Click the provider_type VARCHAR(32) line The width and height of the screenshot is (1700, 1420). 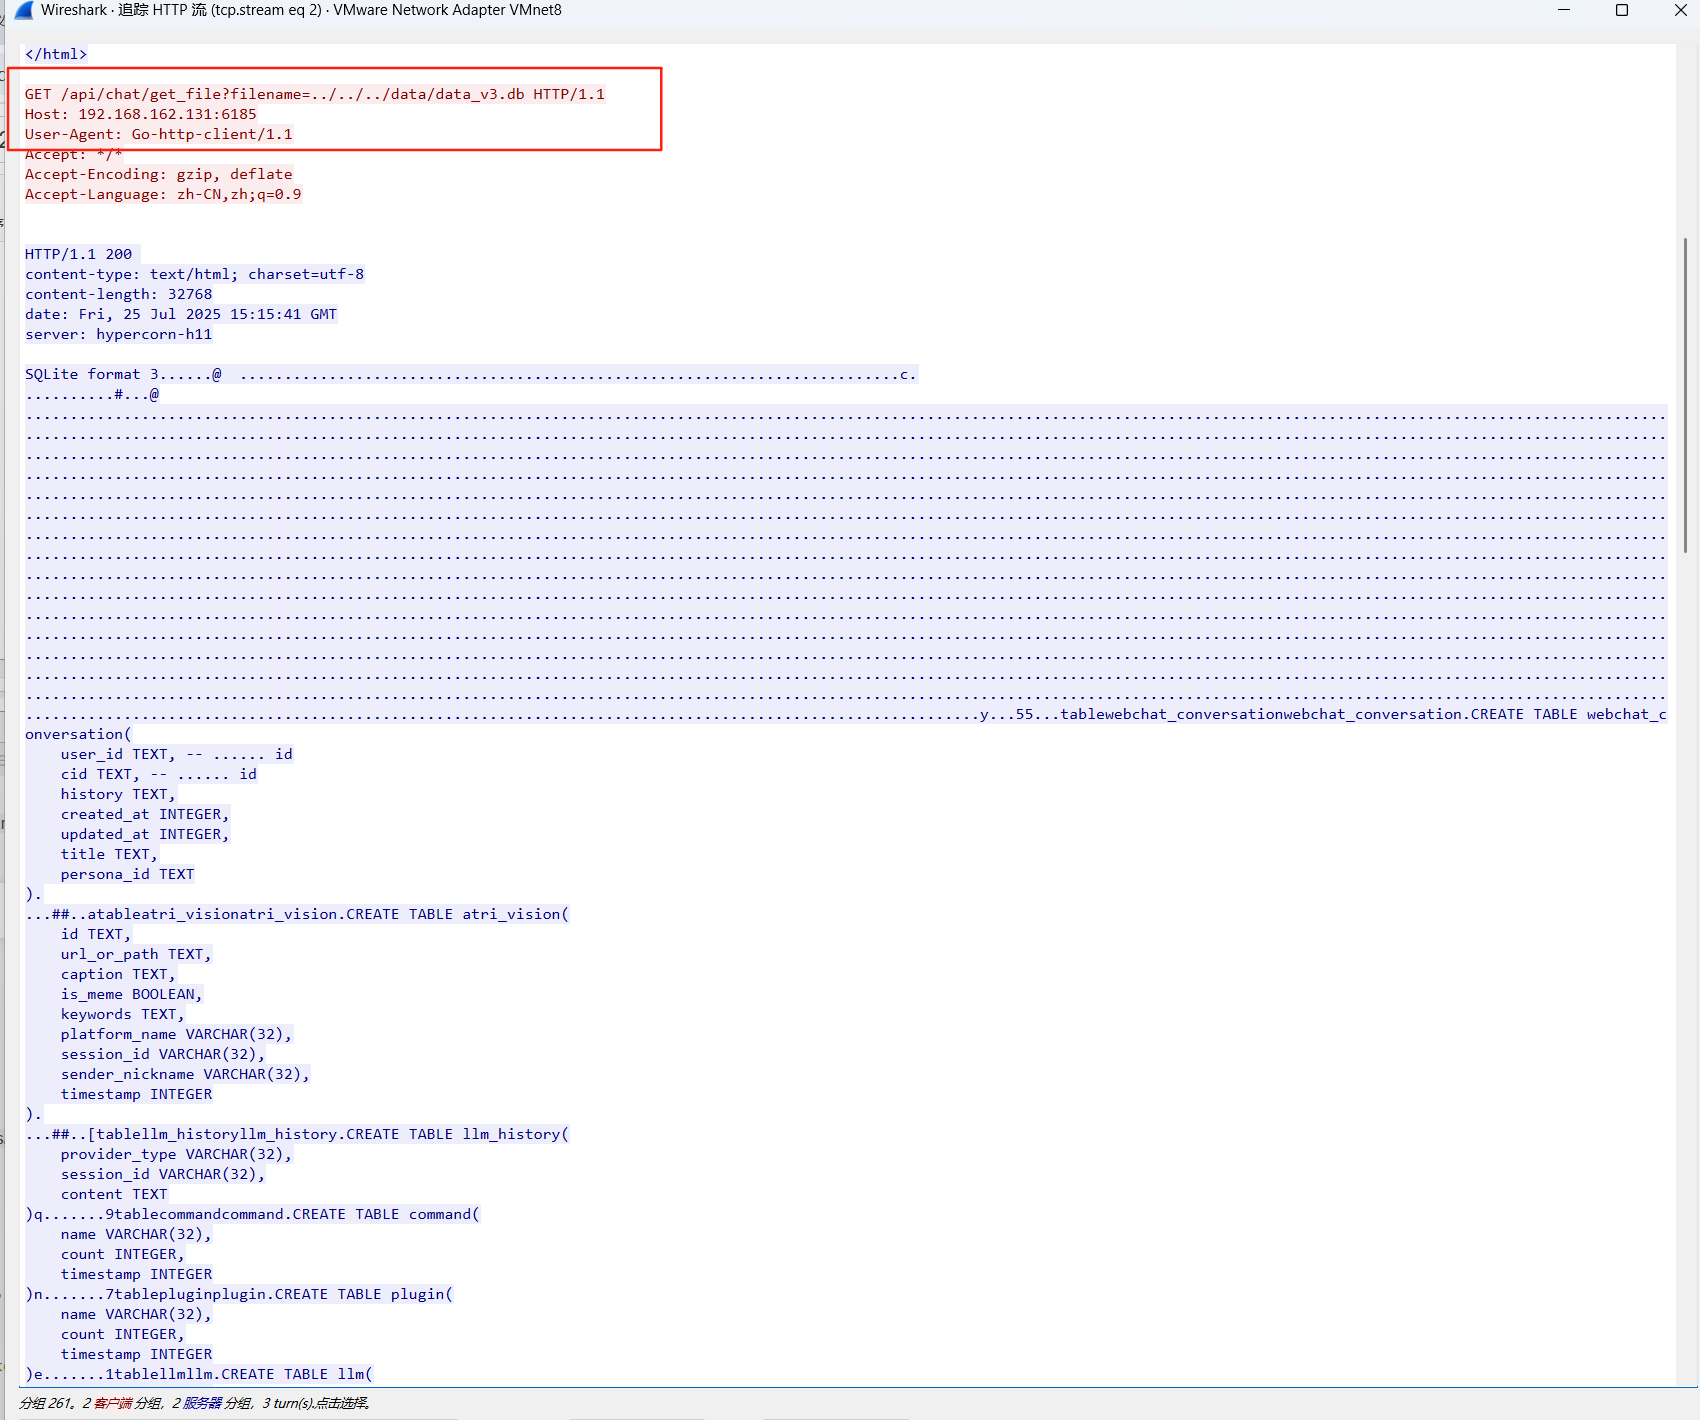176,1154
